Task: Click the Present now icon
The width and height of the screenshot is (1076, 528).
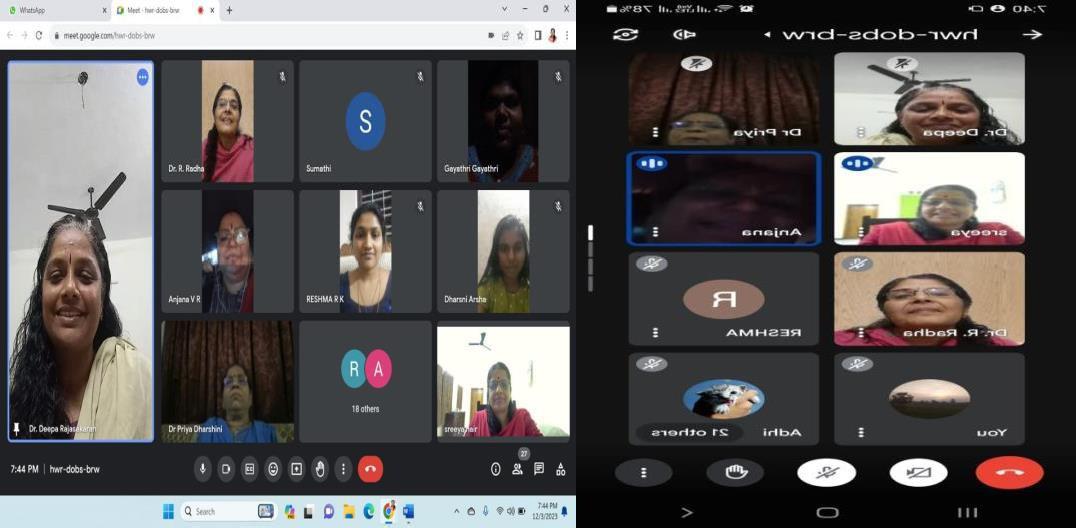Action: coord(296,469)
